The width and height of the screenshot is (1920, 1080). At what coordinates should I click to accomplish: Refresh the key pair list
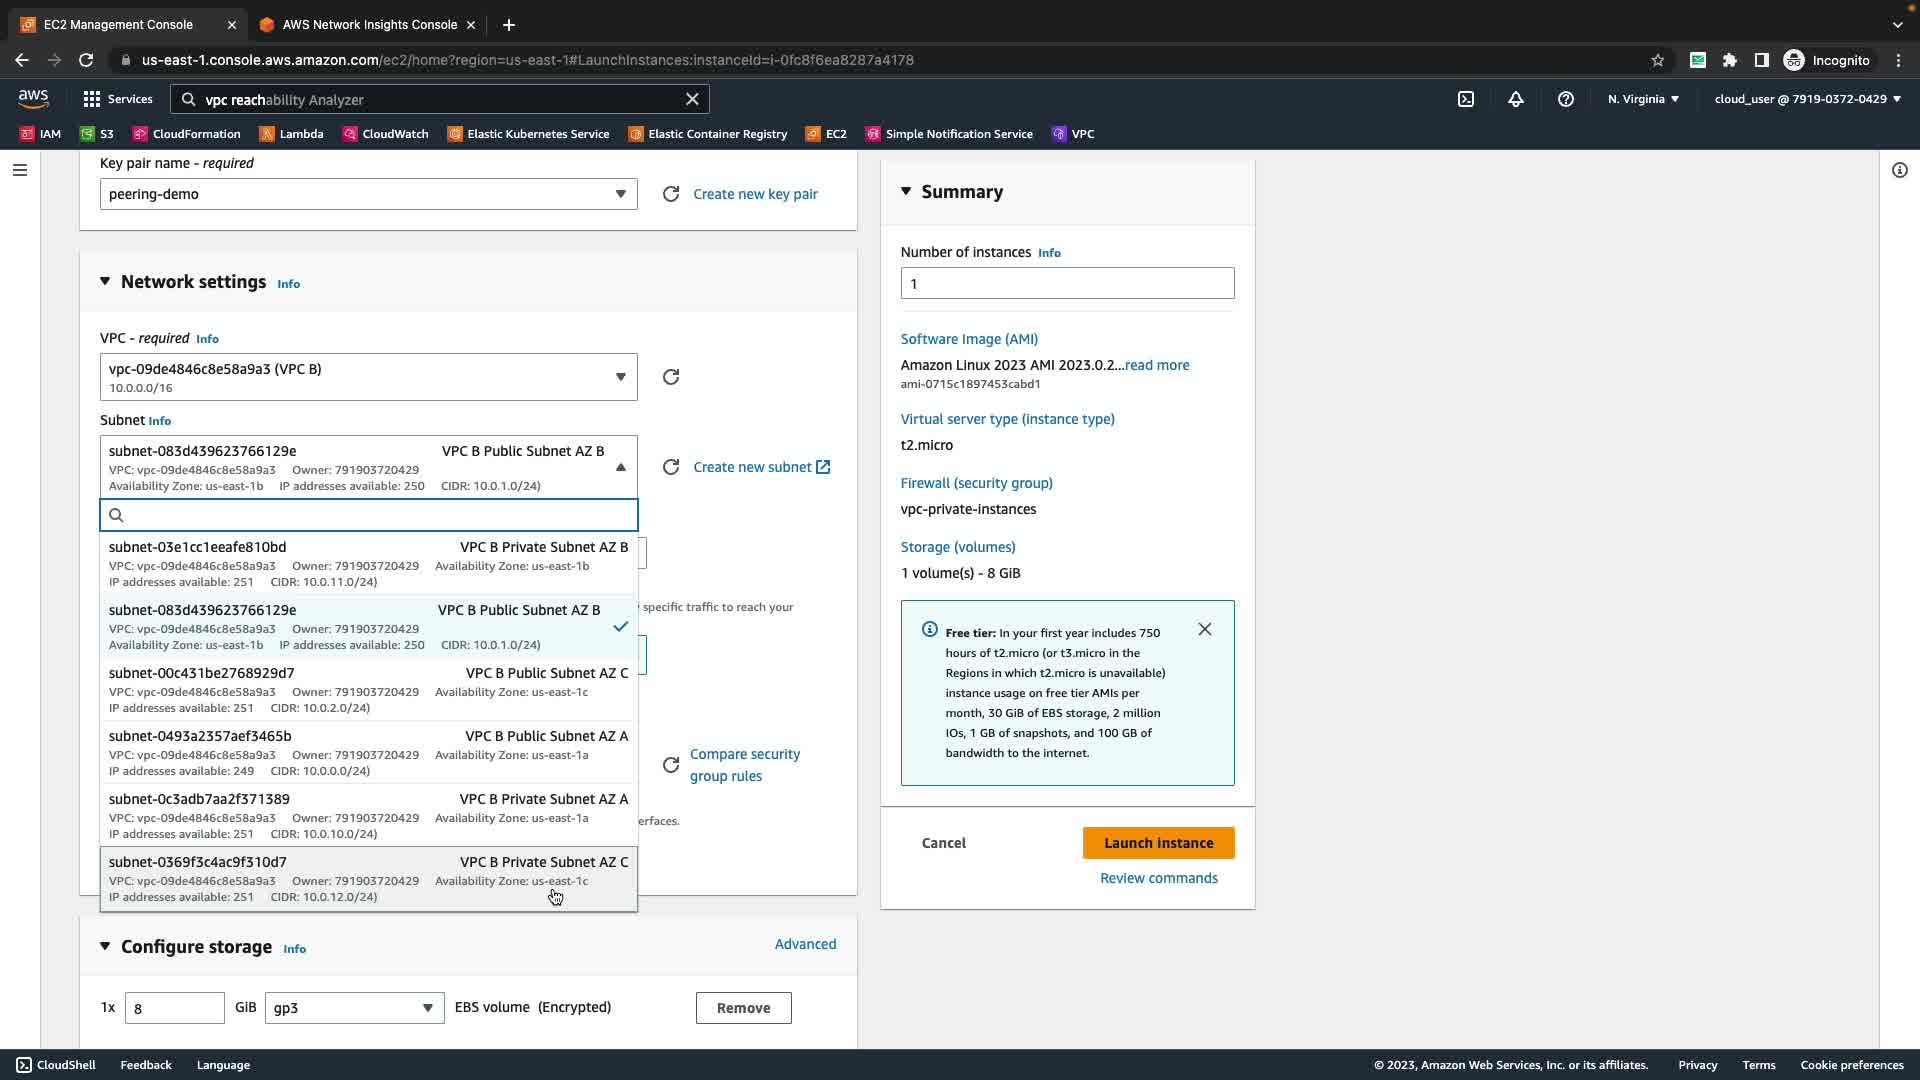click(671, 194)
